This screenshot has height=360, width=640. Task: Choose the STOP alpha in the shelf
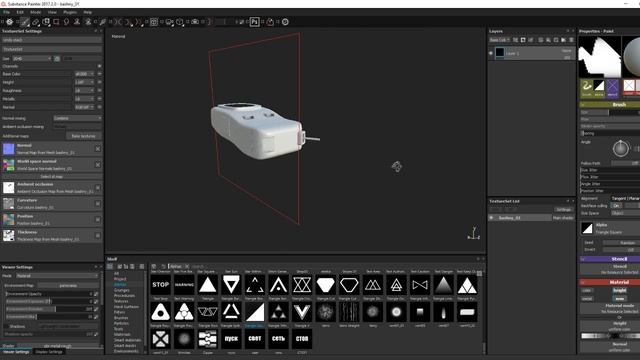(160, 285)
